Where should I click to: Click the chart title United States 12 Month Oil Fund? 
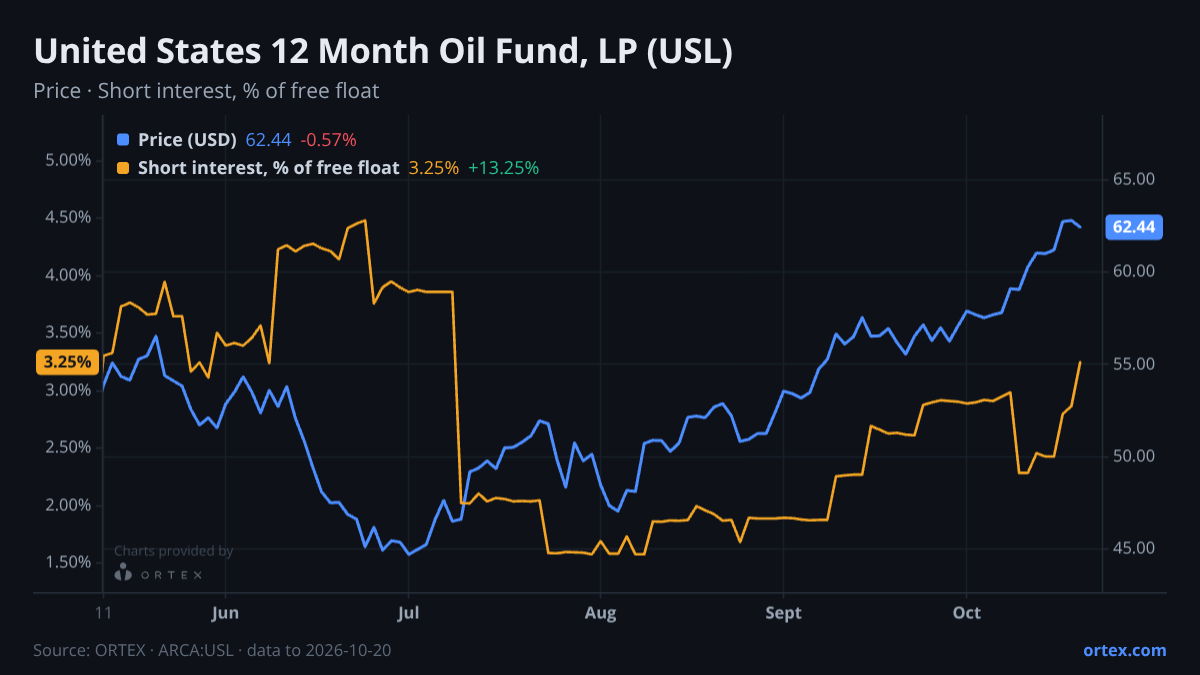pyautogui.click(x=383, y=52)
